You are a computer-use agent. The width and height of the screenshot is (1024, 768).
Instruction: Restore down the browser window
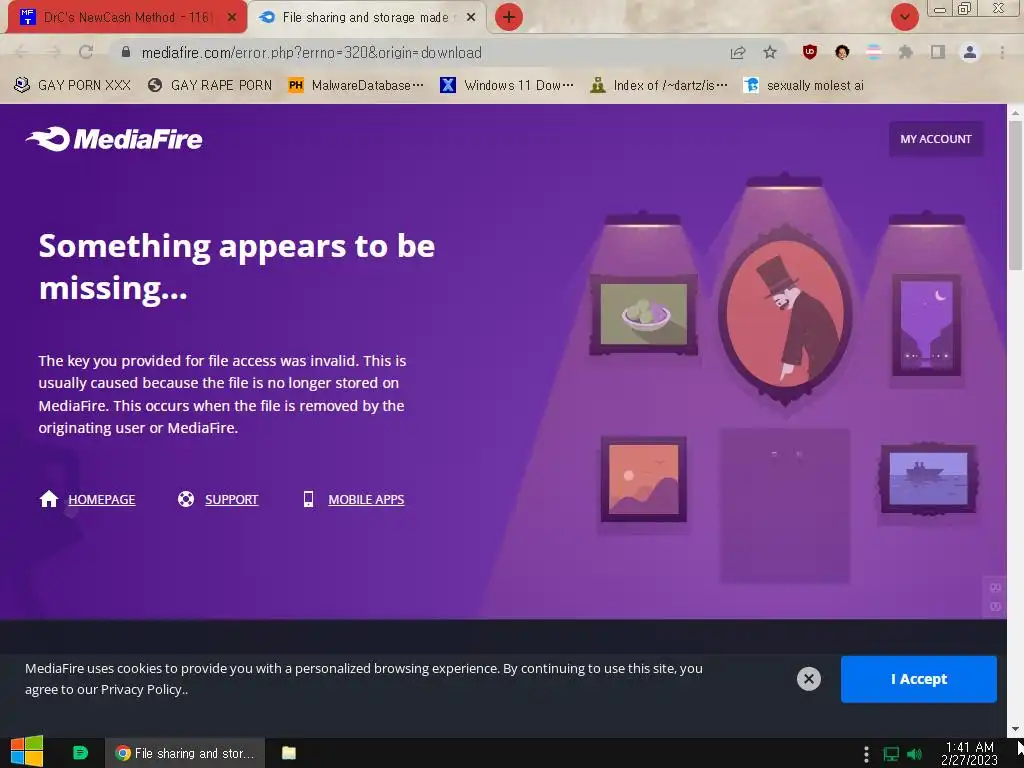pyautogui.click(x=965, y=8)
